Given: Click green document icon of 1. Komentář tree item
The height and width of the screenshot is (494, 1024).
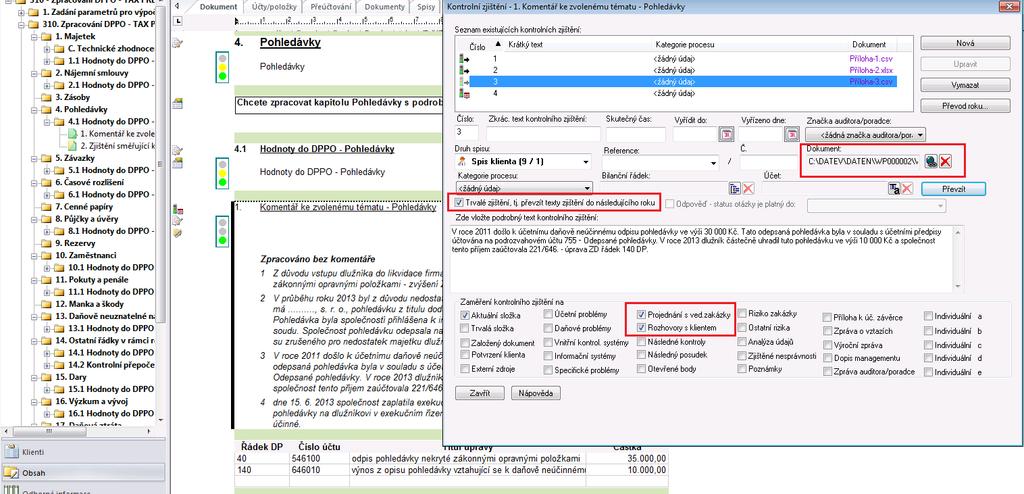Looking at the screenshot, I should click(72, 134).
